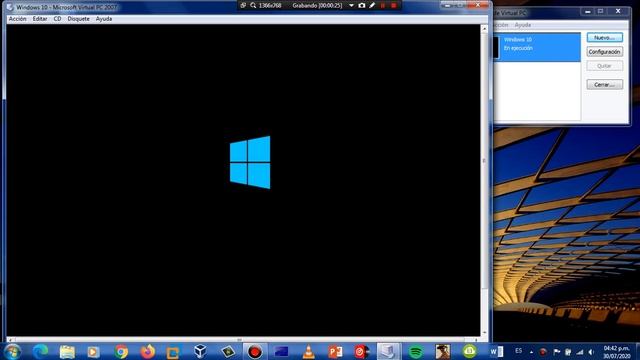The image size is (640, 360).
Task: Open the Ayuda menu in Windows 10 VM window
Action: pos(104,19)
